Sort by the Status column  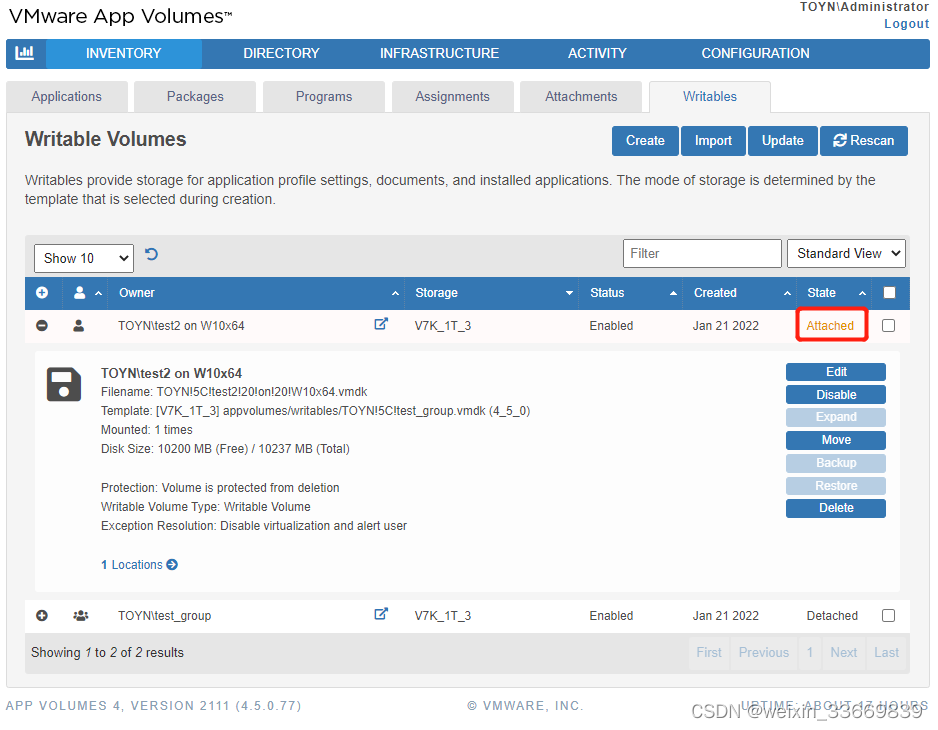click(x=631, y=293)
